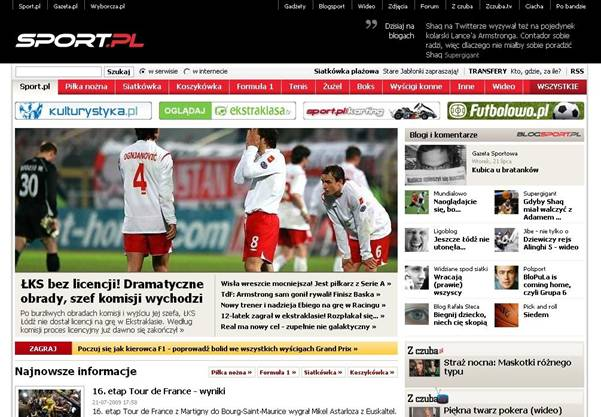Open the sport.pl karting banner
601x417 pixels.
coord(371,111)
